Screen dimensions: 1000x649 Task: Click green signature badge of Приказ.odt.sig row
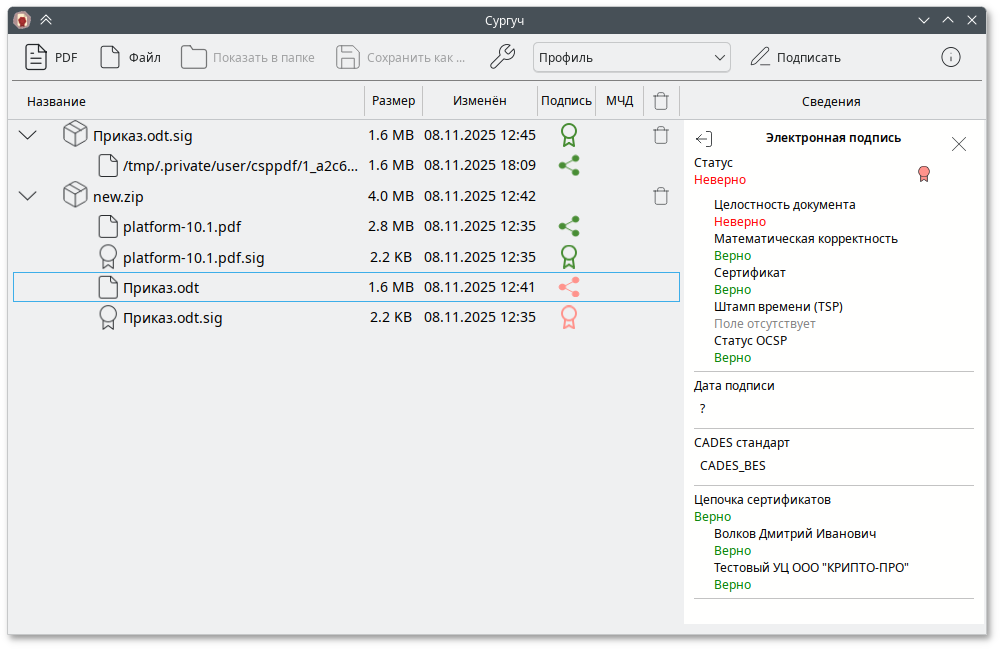coord(569,135)
